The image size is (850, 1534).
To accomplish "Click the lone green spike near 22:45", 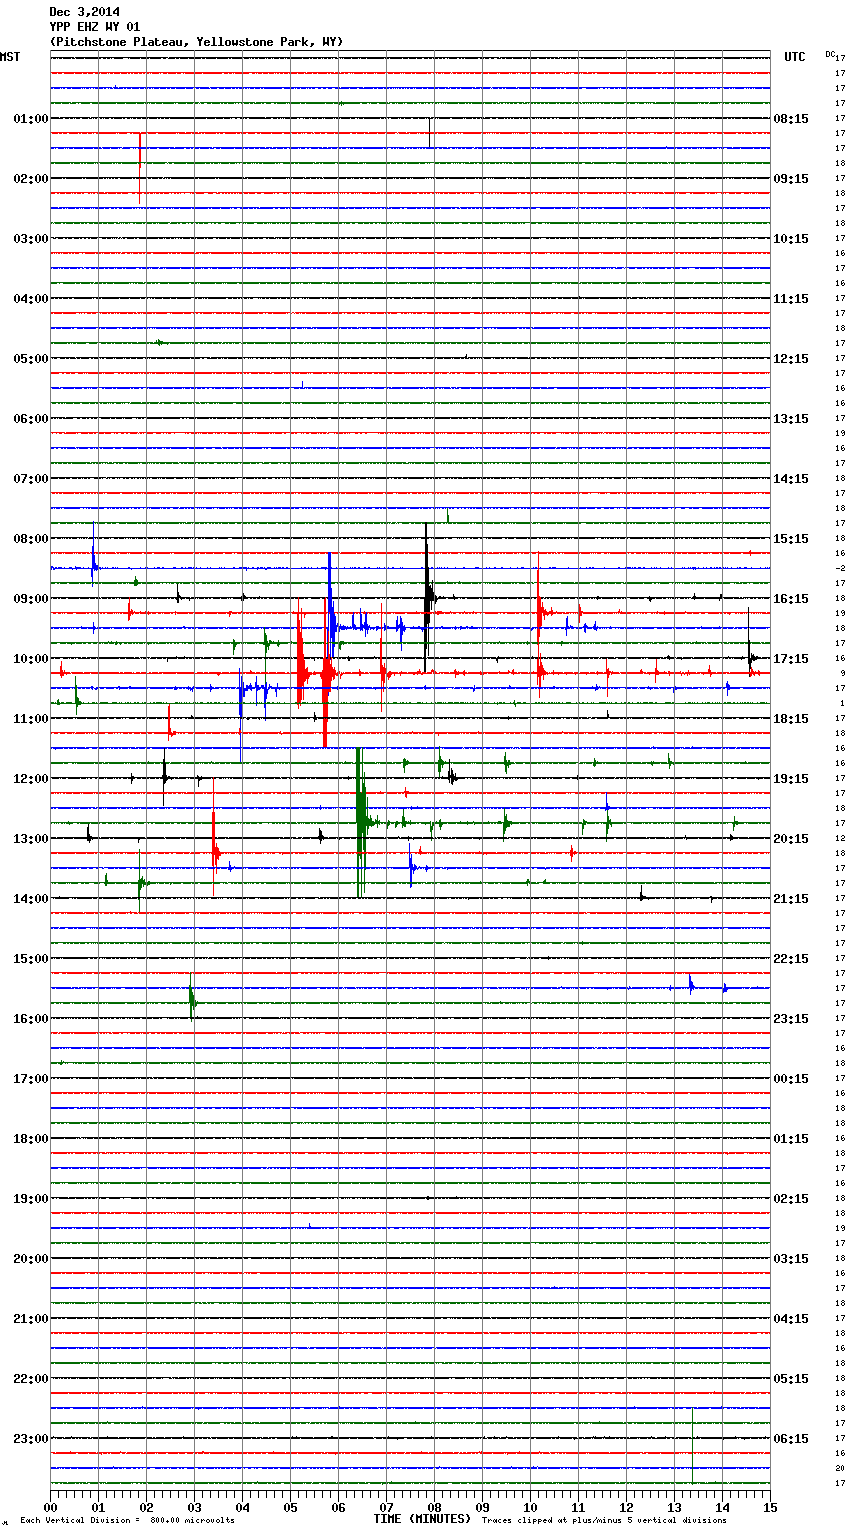I will (692, 1445).
